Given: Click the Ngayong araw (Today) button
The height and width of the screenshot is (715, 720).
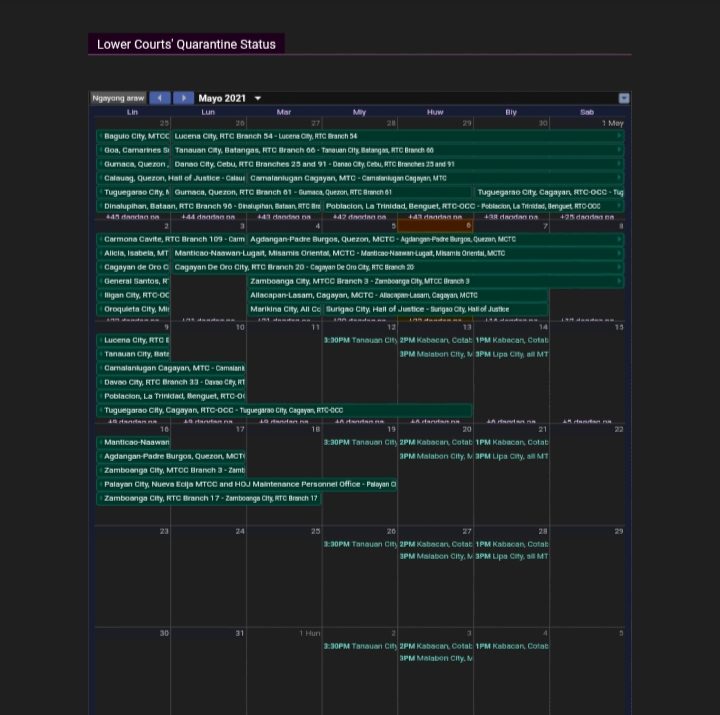Looking at the screenshot, I should pos(118,98).
